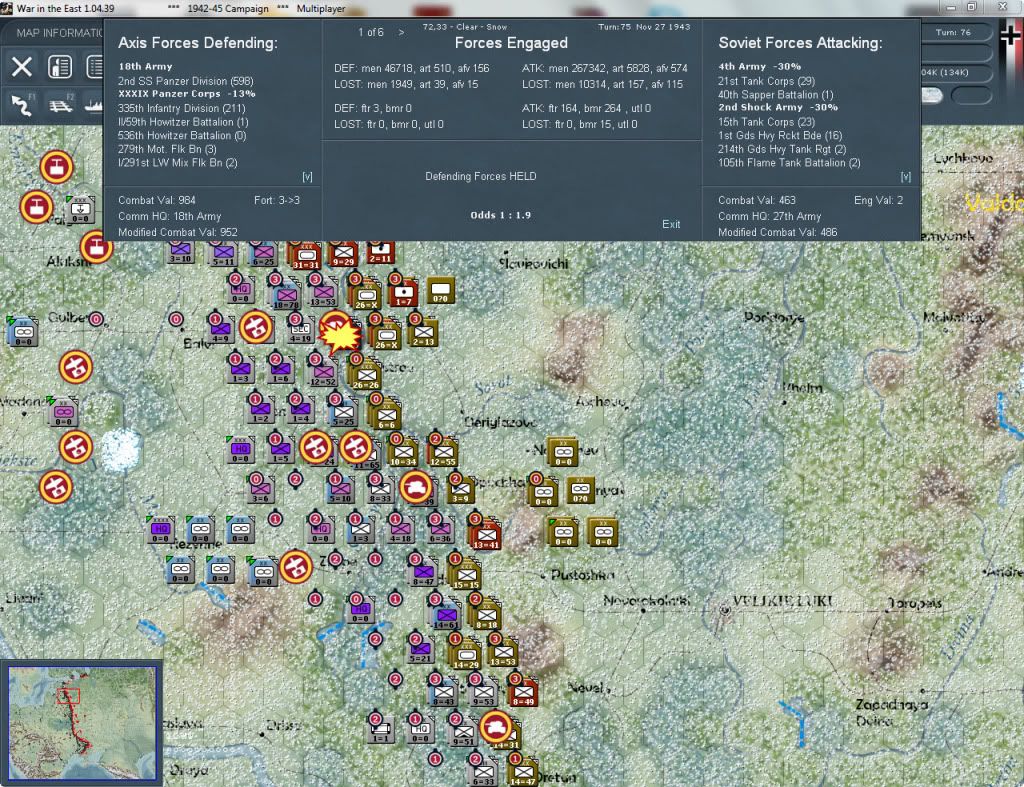Select the 1=1 unit counter
The width and height of the screenshot is (1024, 787).
coord(381,730)
